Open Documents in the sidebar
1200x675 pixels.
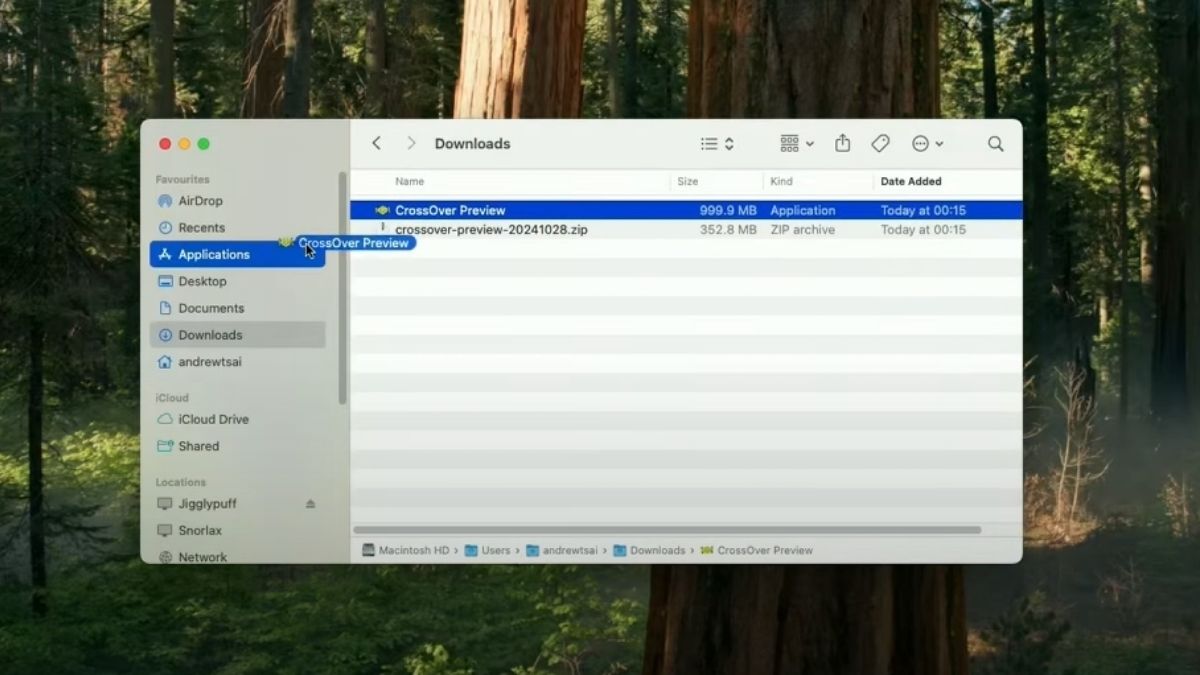pos(238,308)
